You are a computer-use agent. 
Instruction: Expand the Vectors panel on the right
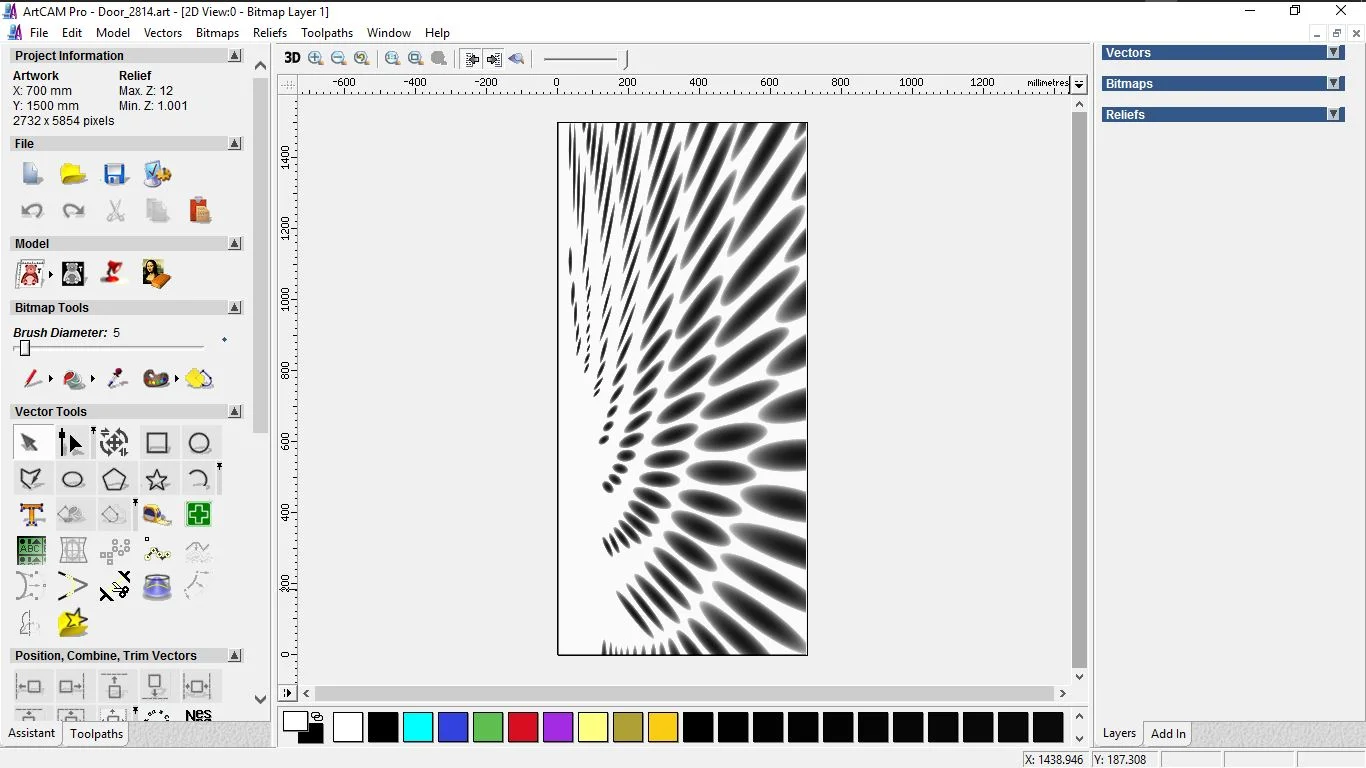click(x=1333, y=53)
